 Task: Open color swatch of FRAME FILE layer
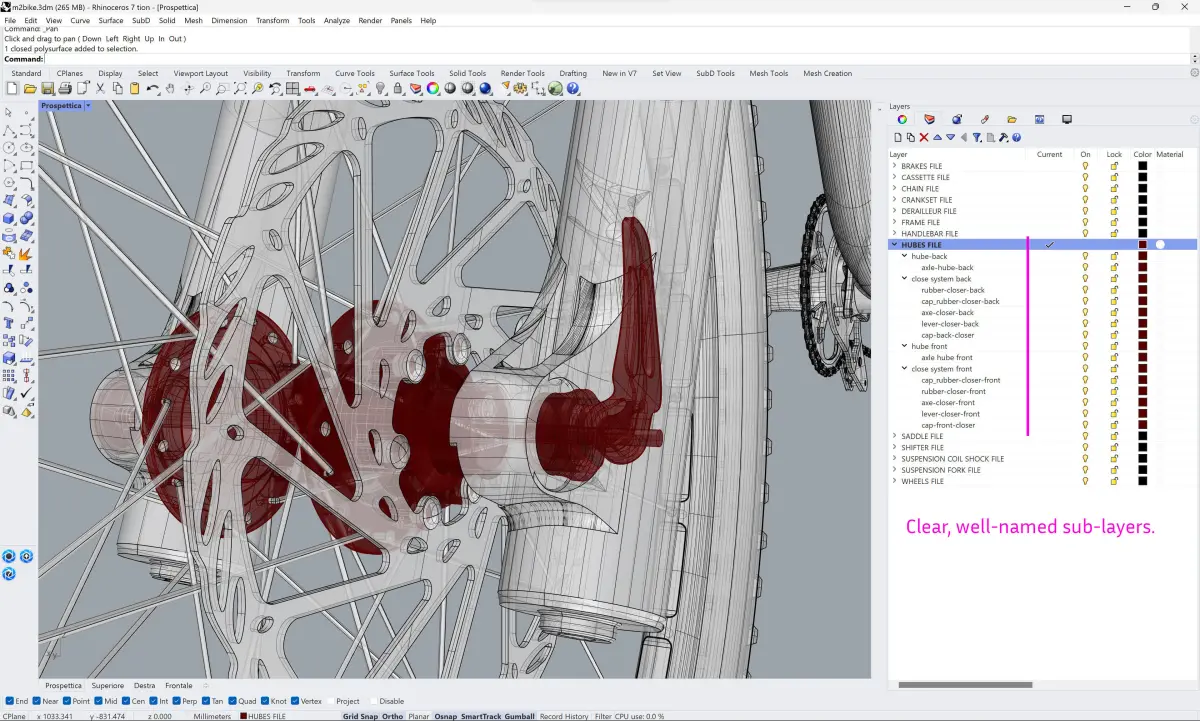(x=1142, y=222)
